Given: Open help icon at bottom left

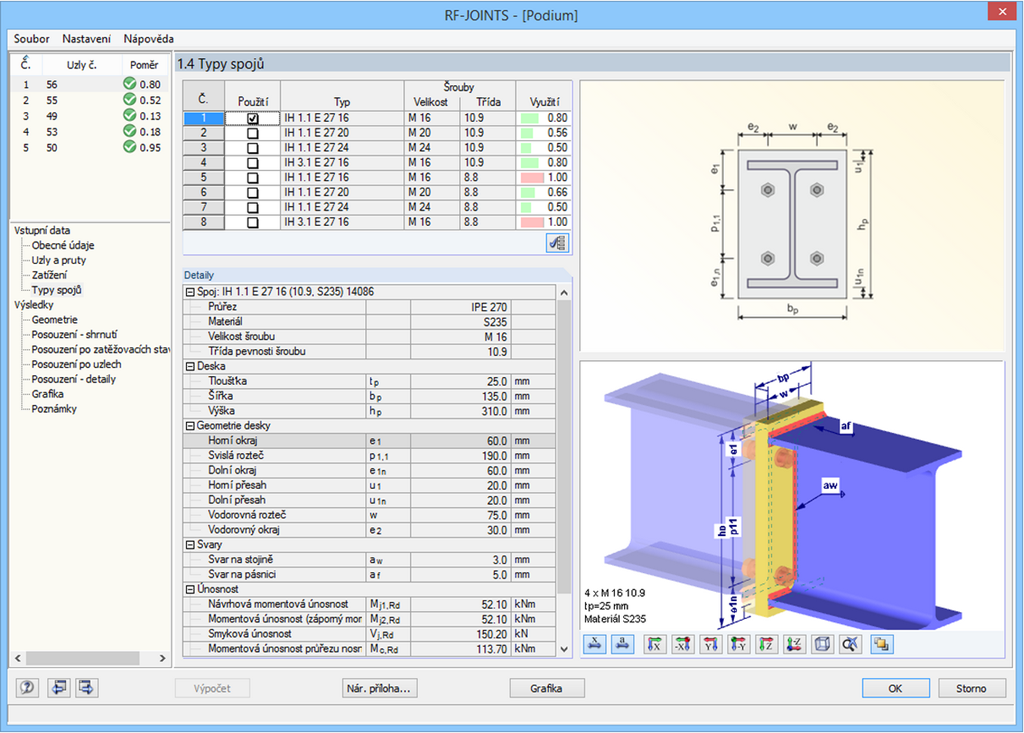Looking at the screenshot, I should [27, 687].
